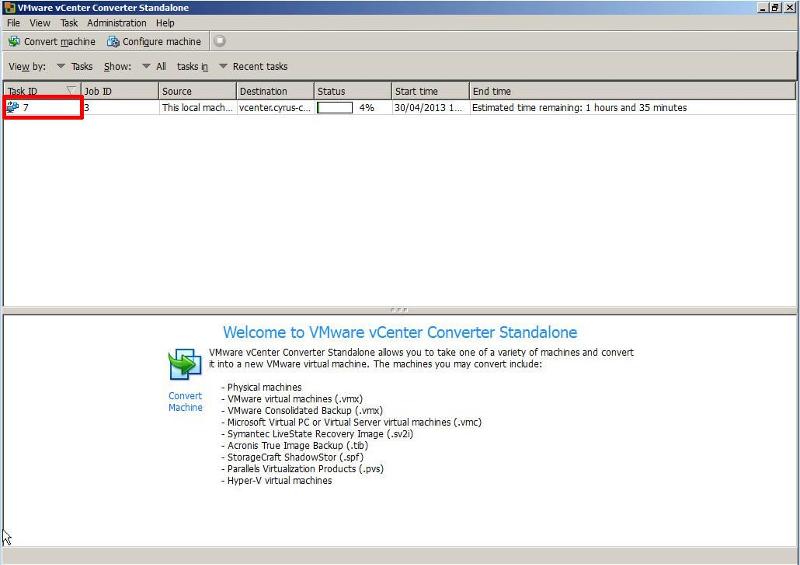Sort by the Source column header
Image resolution: width=800 pixels, height=565 pixels.
198,91
